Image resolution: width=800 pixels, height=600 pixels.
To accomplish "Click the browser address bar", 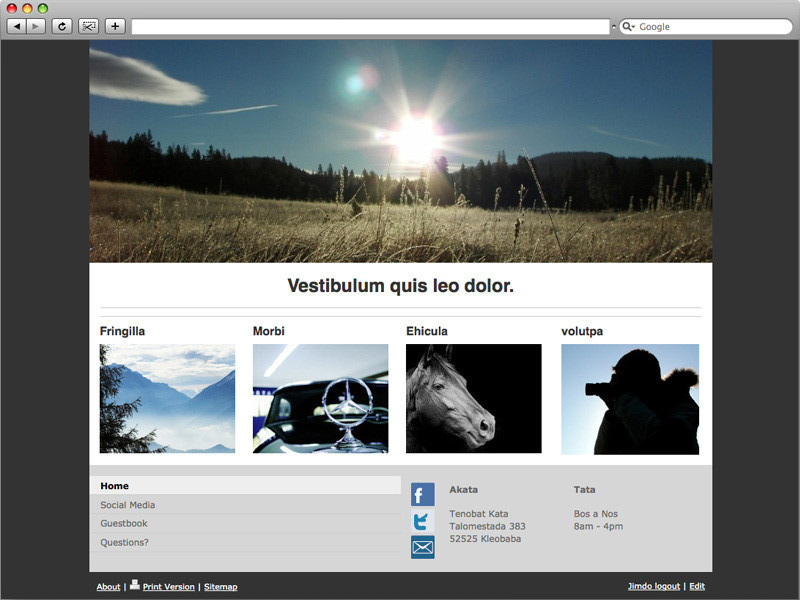I will [x=370, y=27].
